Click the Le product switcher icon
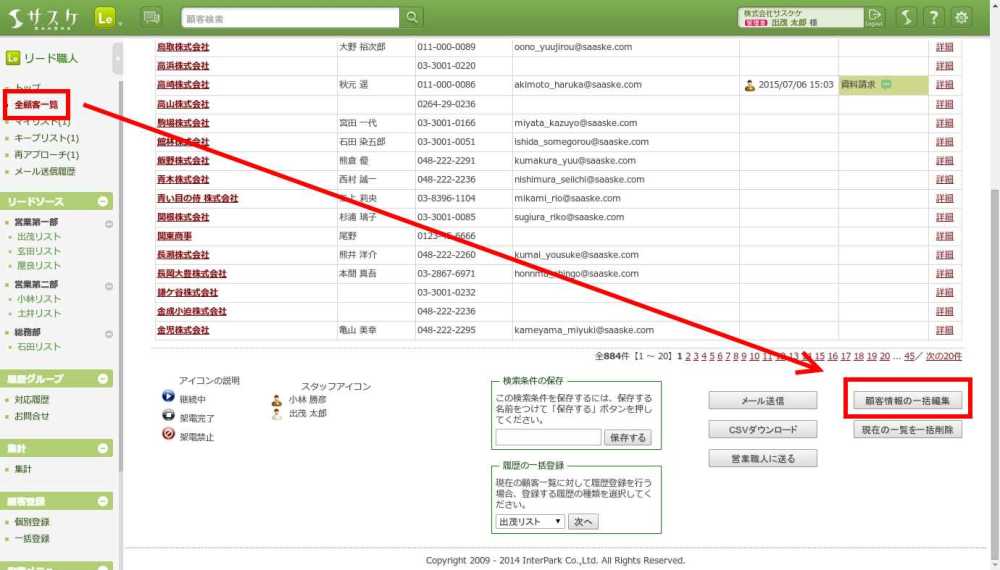This screenshot has width=1000, height=570. click(105, 17)
